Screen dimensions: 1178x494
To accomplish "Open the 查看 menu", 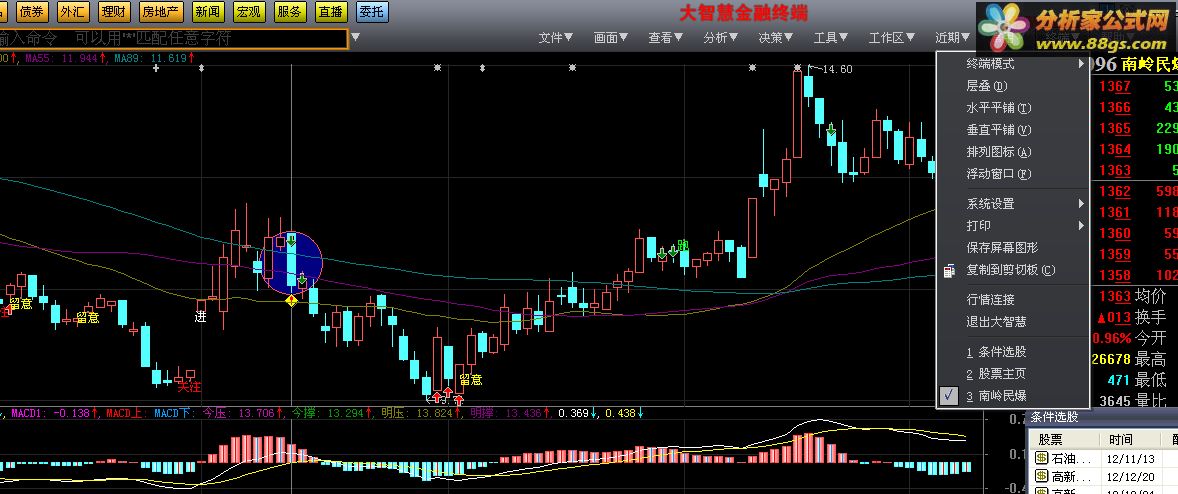I will pos(666,38).
